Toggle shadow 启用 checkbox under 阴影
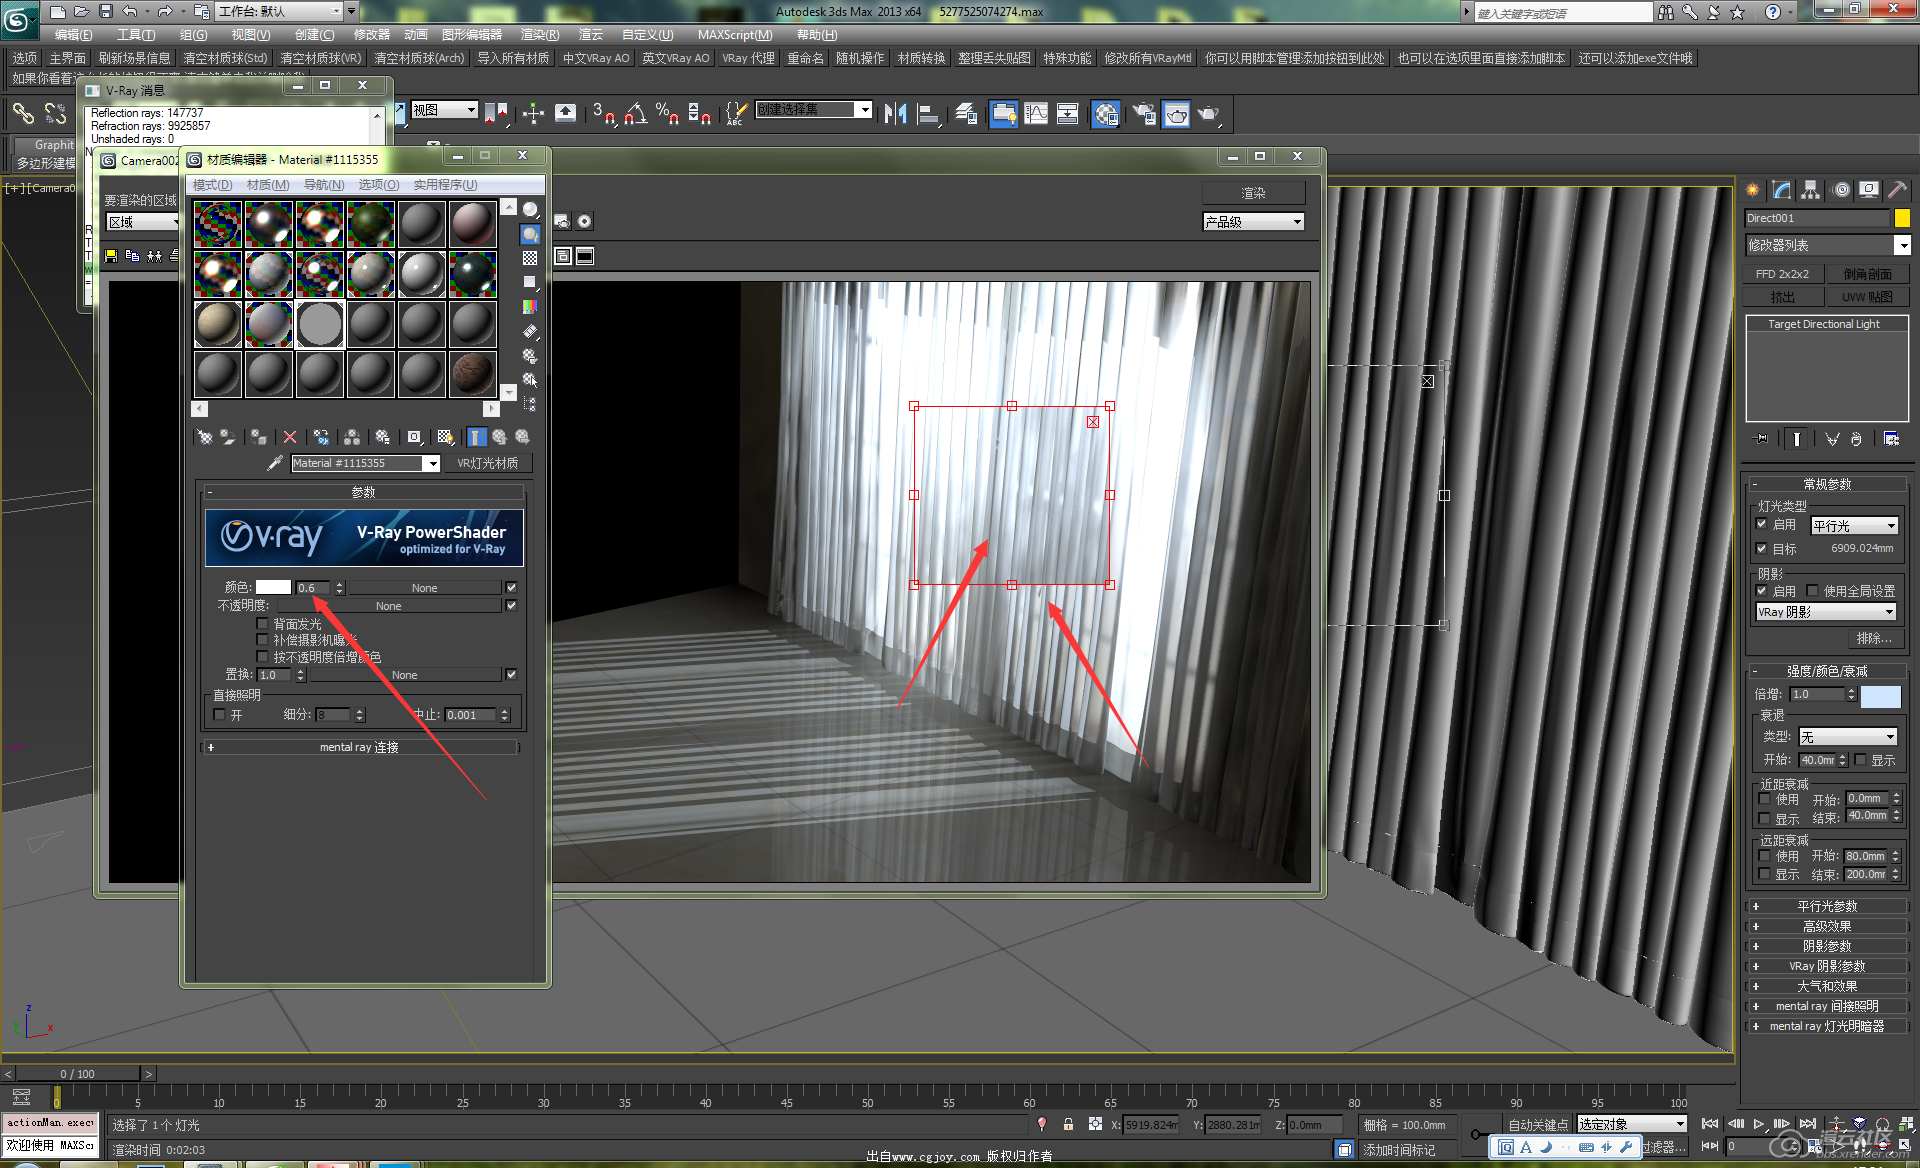Screen dimensions: 1920x1168 coord(1762,591)
